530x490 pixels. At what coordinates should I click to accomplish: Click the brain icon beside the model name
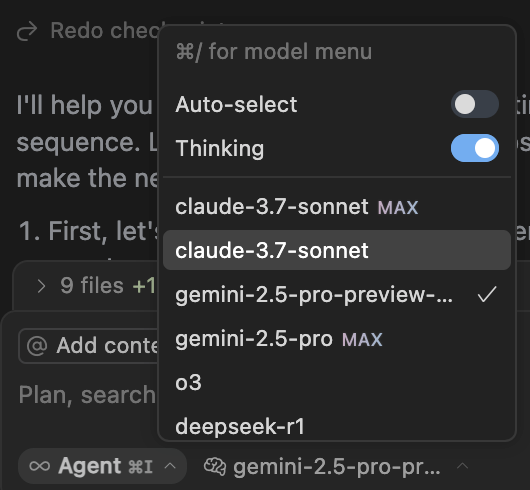(215, 467)
